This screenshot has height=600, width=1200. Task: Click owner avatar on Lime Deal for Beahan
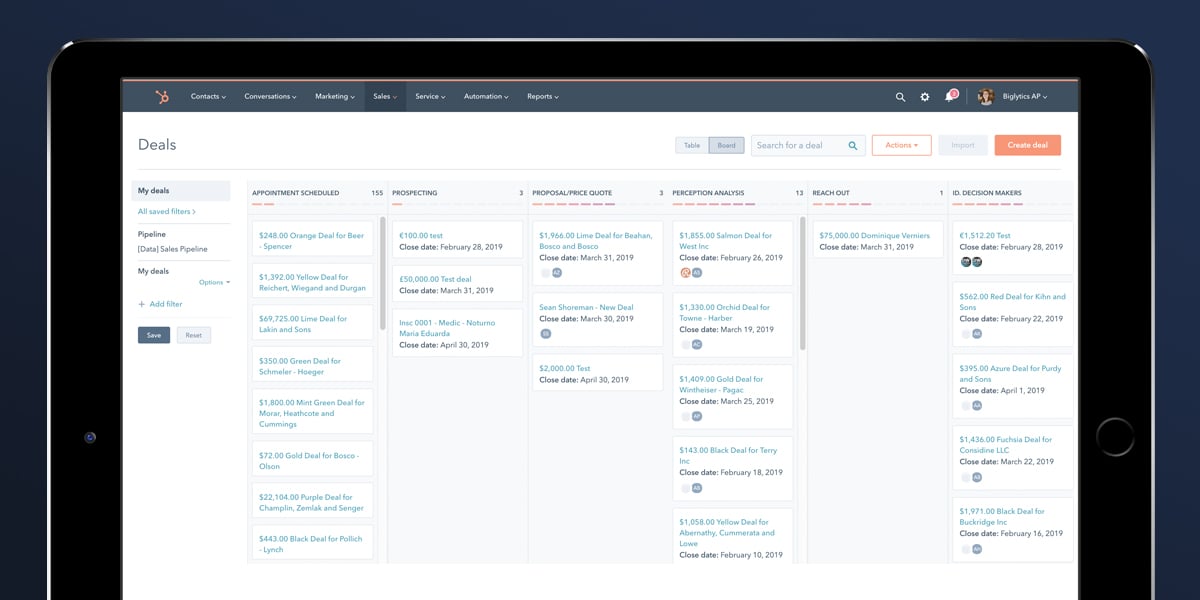[557, 272]
